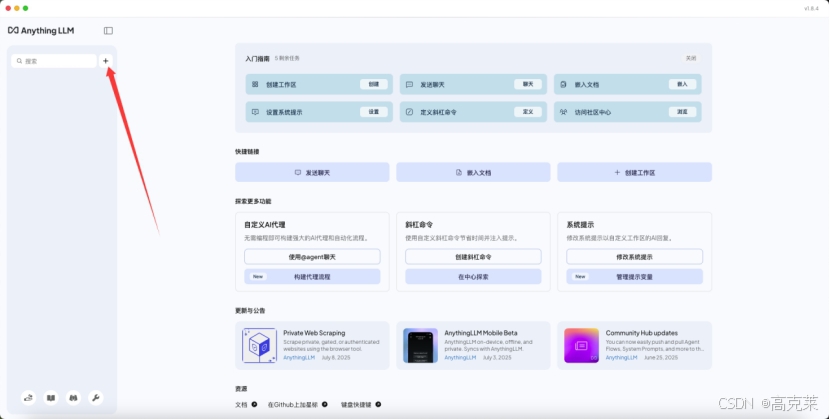
Task: Focus the sidebar 搜索 search field
Action: click(54, 61)
